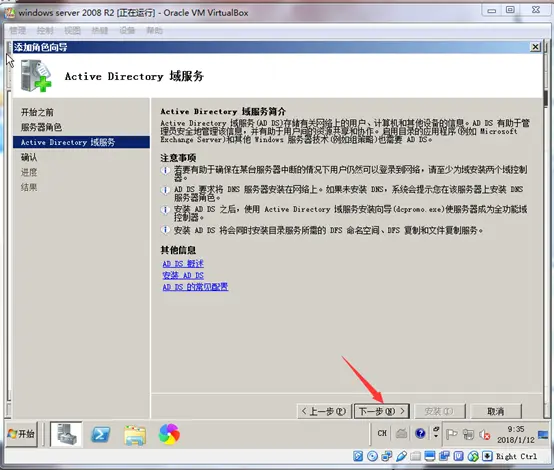Close the 添加角色向导 dialog
The image size is (554, 470).
click(x=536, y=47)
